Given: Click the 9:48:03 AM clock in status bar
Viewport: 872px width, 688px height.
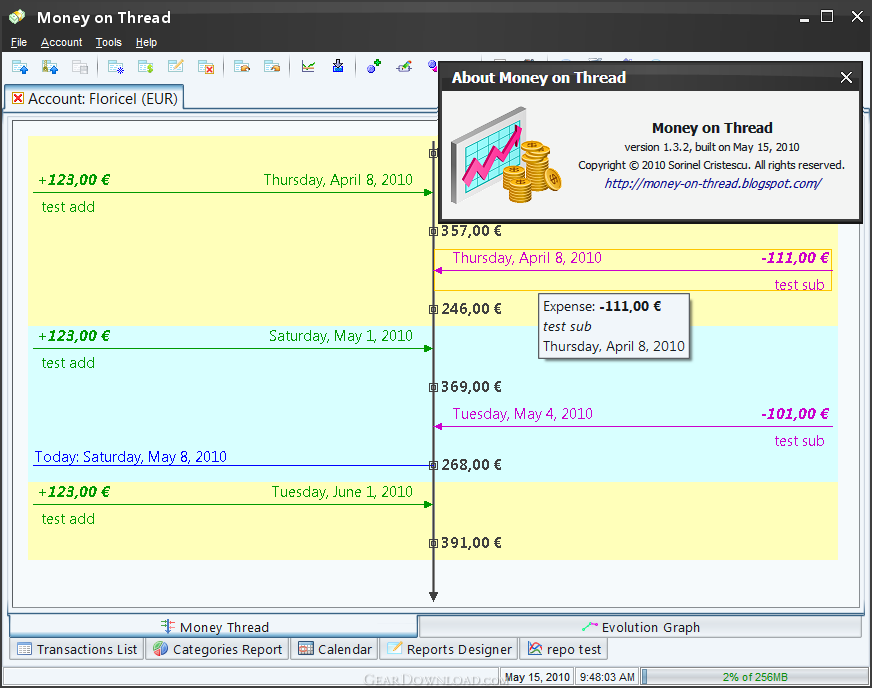Looking at the screenshot, I should [x=607, y=677].
